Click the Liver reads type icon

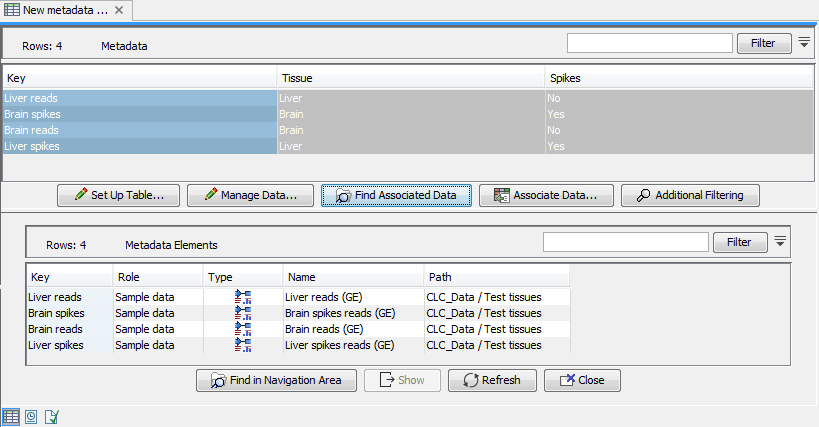pyautogui.click(x=243, y=296)
